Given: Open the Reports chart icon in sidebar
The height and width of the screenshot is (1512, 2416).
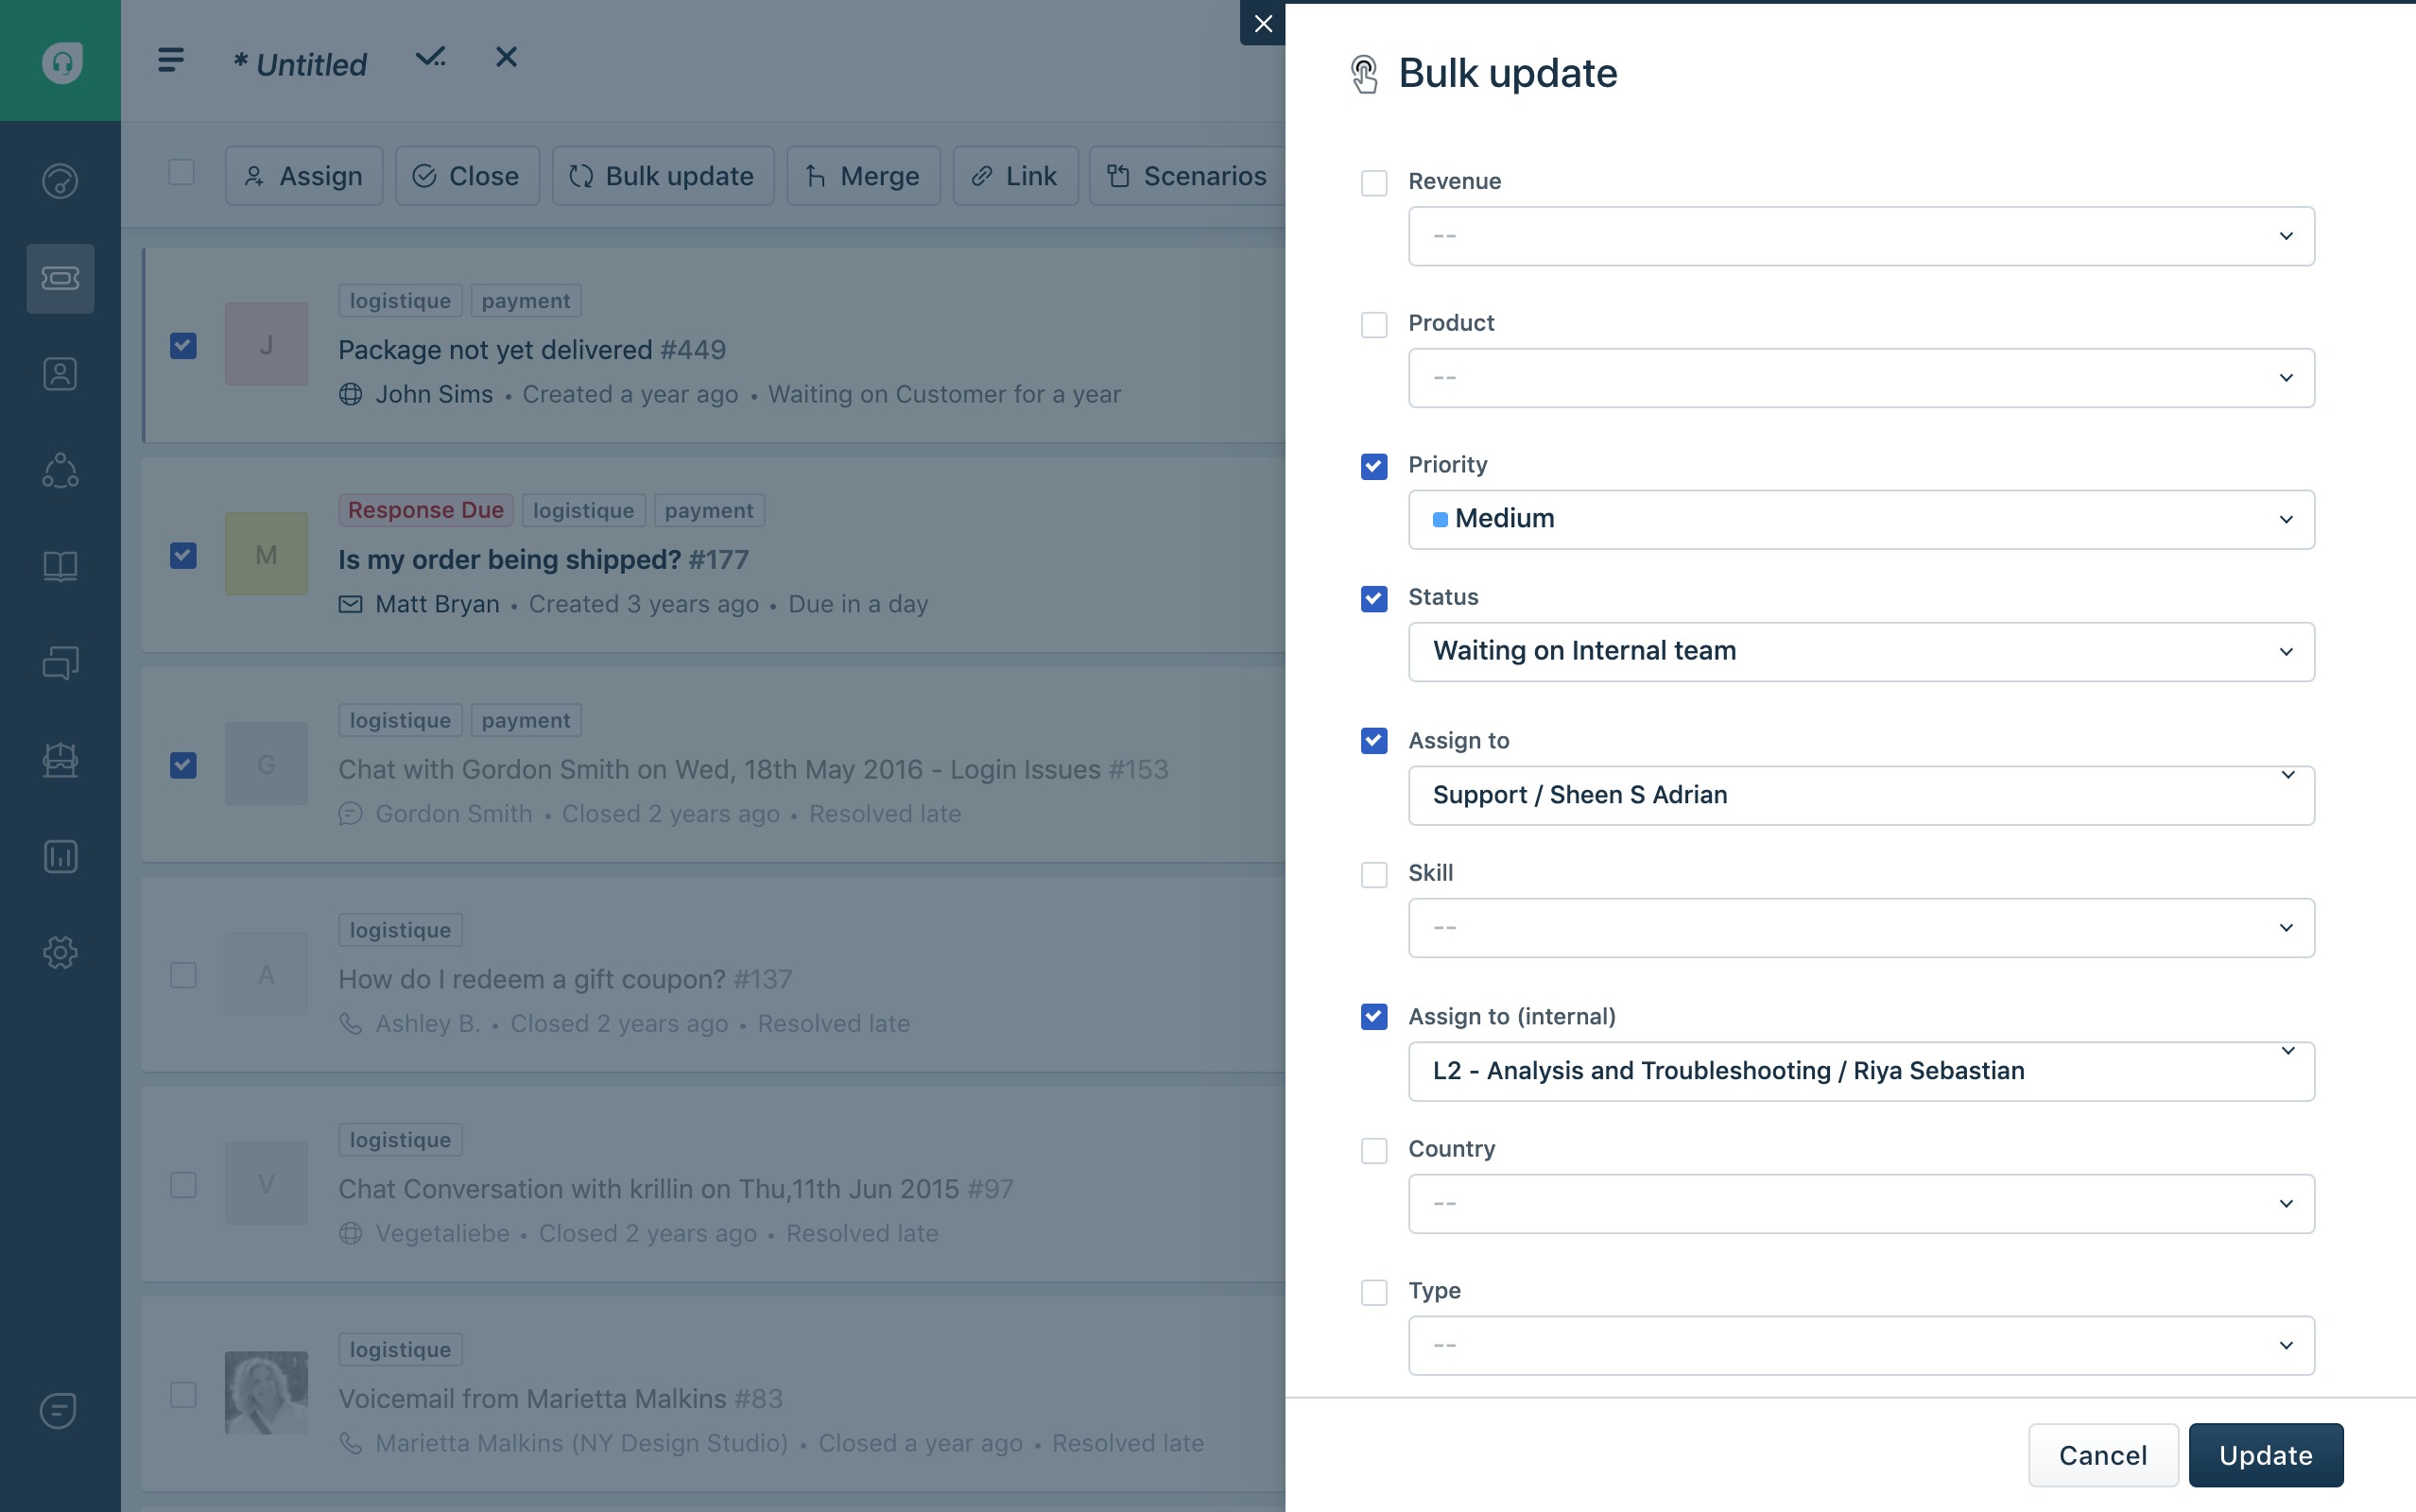Looking at the screenshot, I should [x=60, y=856].
